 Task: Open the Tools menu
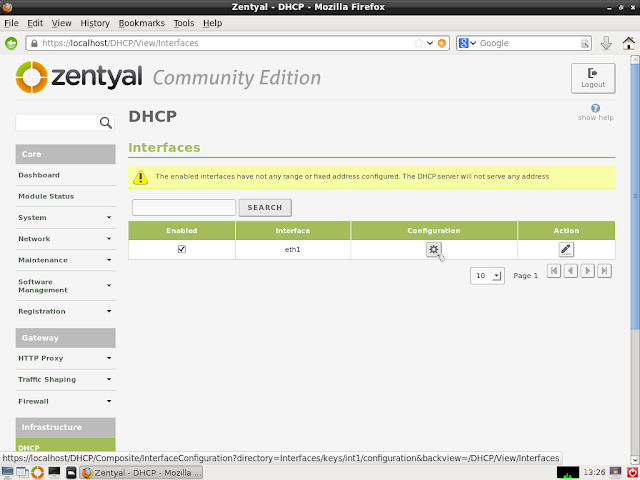coord(184,23)
